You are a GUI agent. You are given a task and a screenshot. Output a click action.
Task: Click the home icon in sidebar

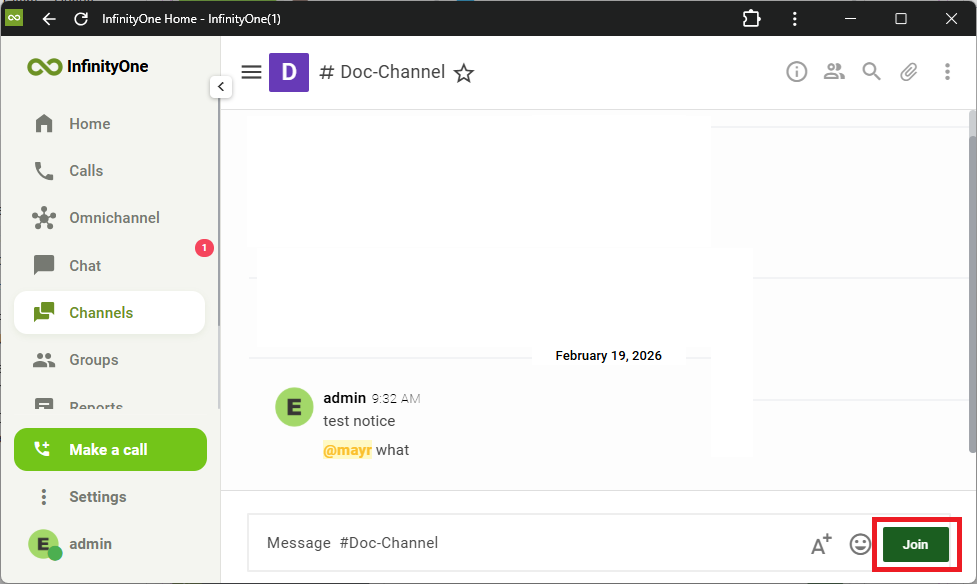44,124
